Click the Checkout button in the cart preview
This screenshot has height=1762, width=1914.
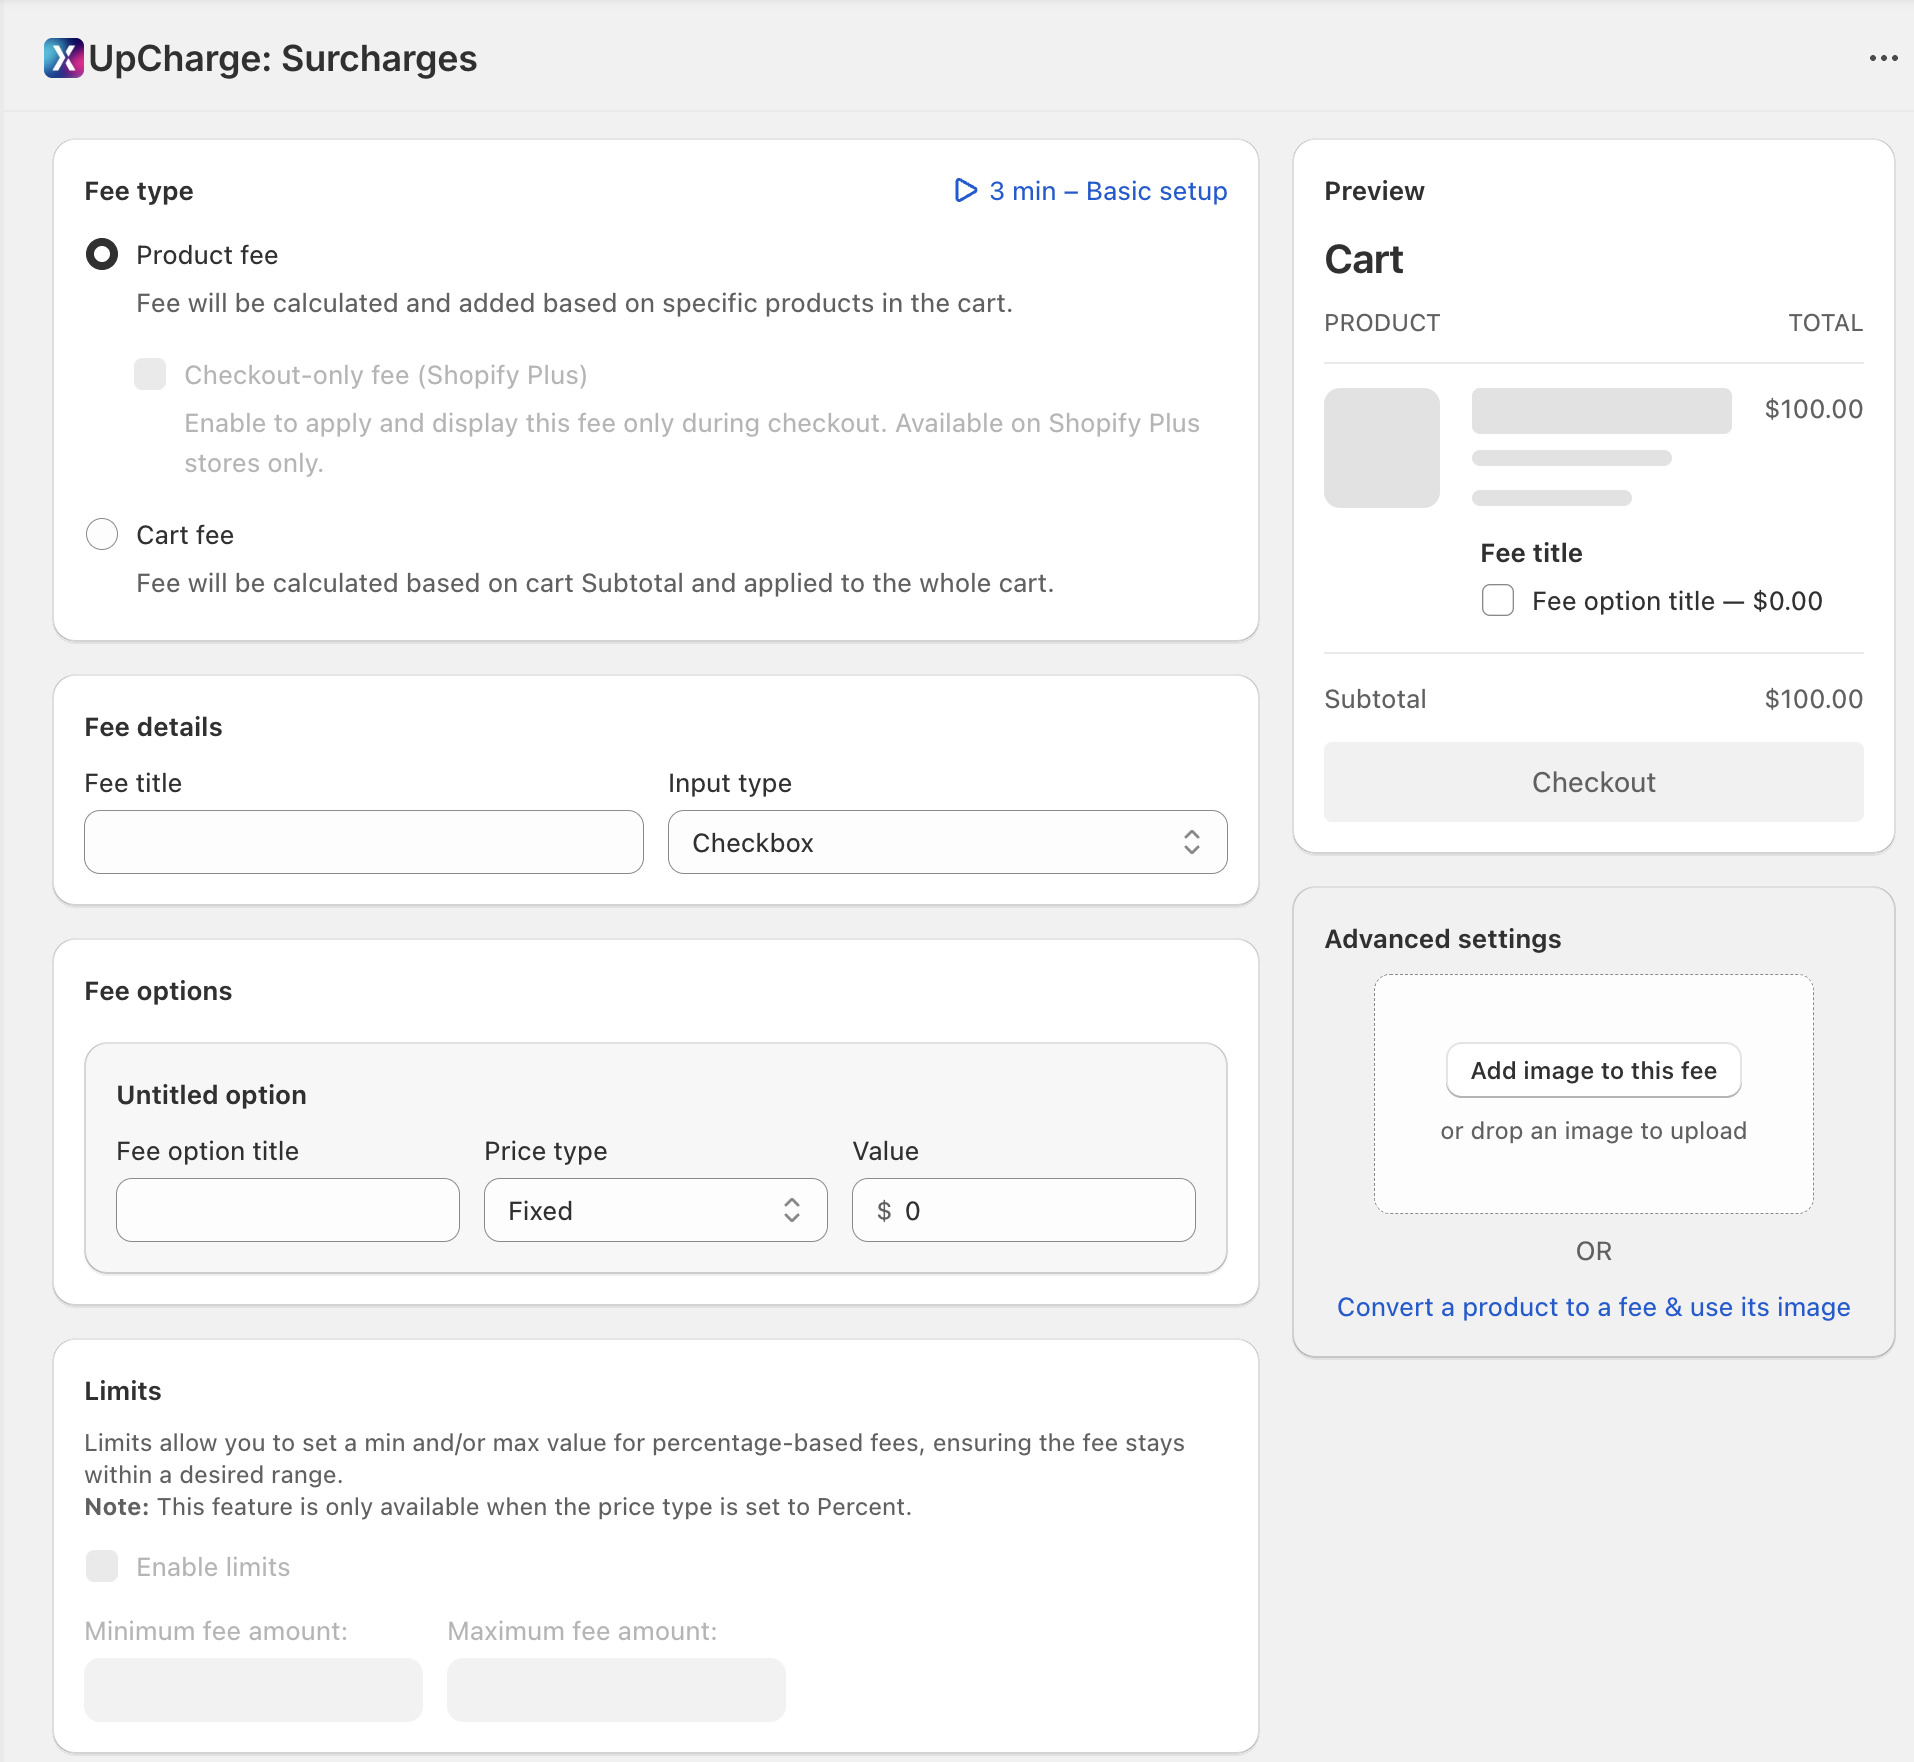(1591, 782)
